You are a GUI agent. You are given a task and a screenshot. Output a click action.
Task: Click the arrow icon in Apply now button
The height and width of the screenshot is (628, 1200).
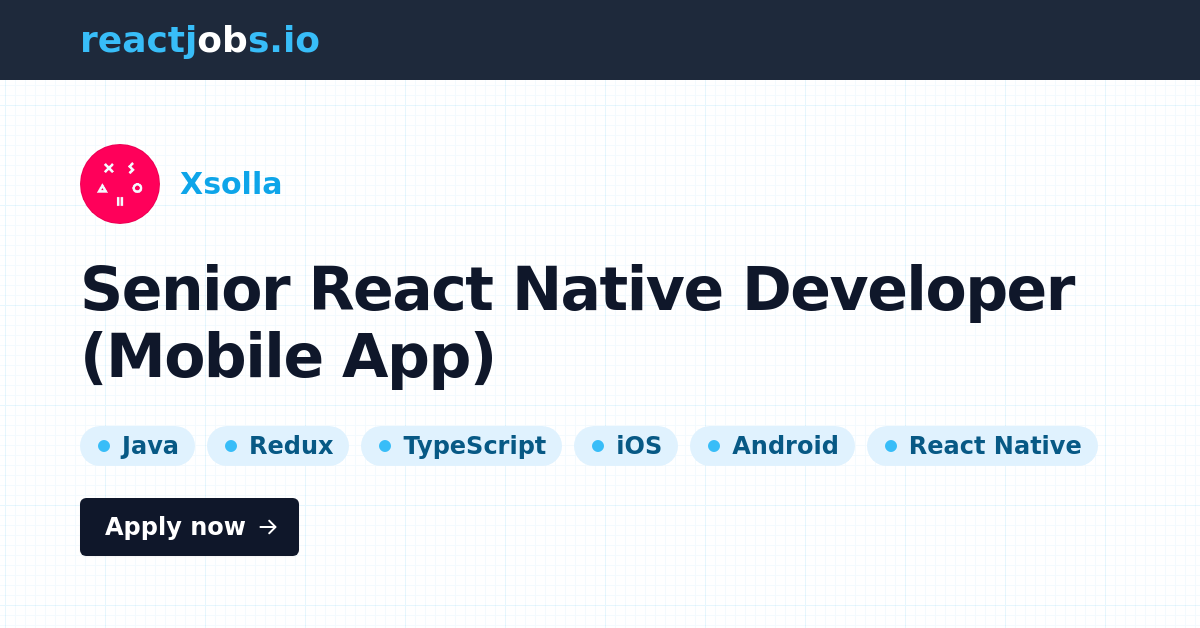(268, 527)
